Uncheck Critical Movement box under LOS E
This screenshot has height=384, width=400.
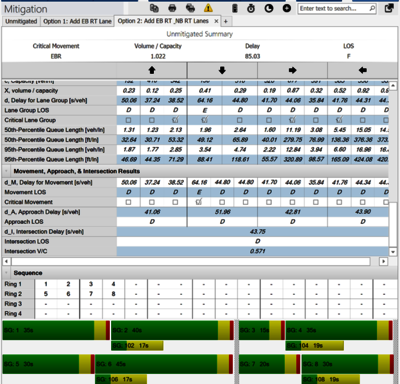[199, 202]
